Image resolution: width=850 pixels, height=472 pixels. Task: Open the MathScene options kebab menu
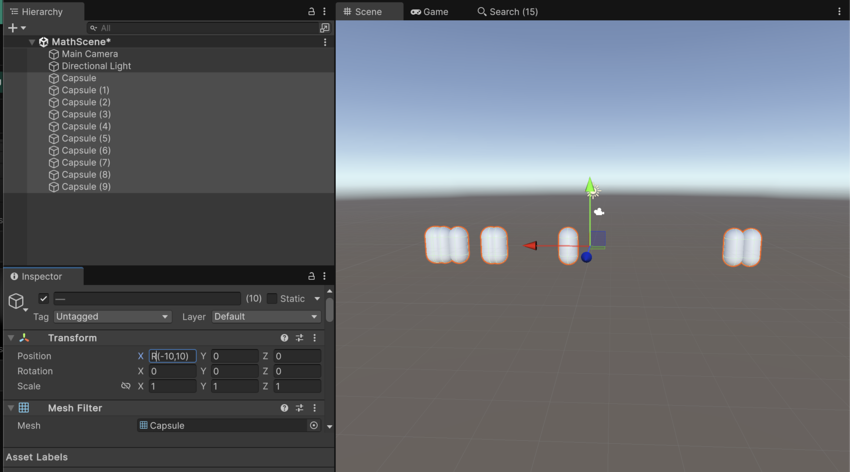click(x=325, y=42)
